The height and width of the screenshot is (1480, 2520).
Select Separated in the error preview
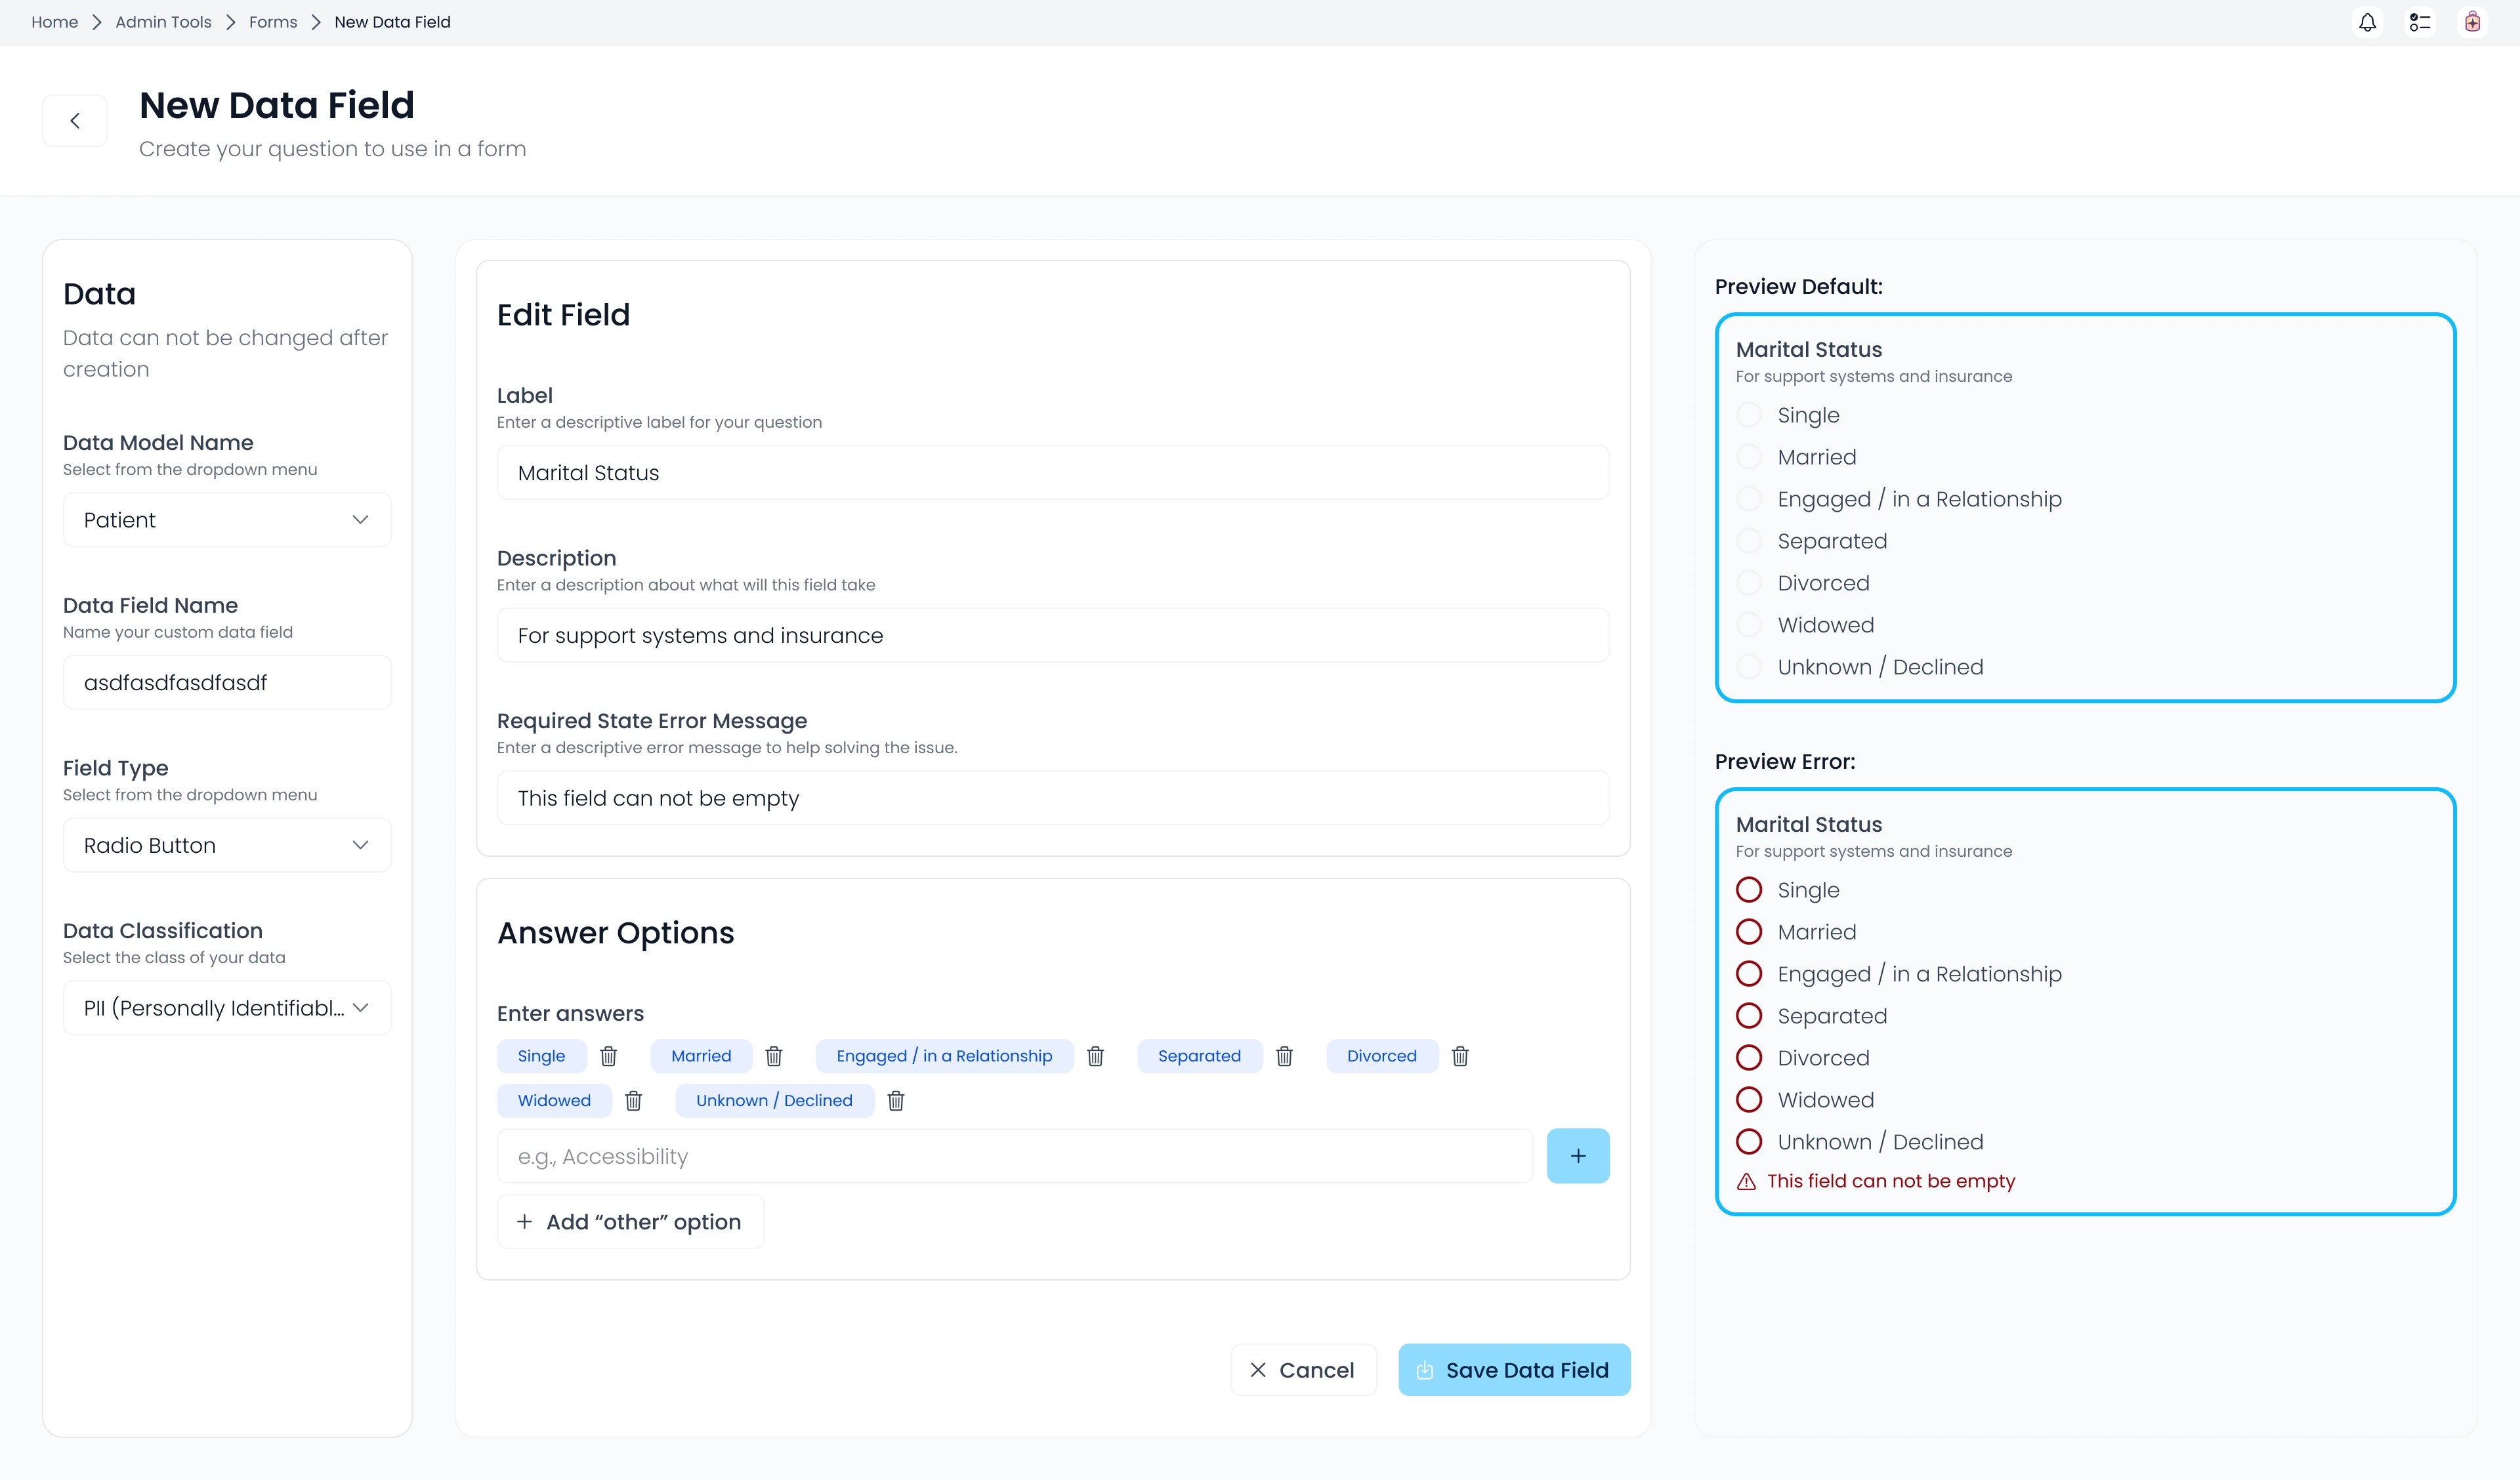tap(1749, 1016)
